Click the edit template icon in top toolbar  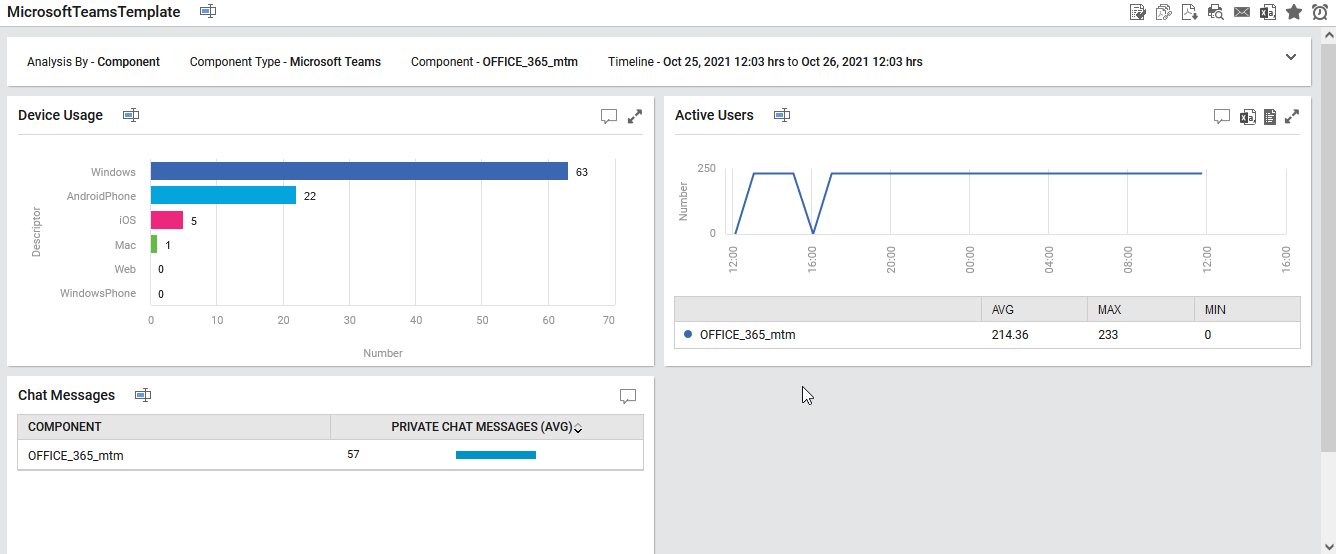[x=1138, y=12]
